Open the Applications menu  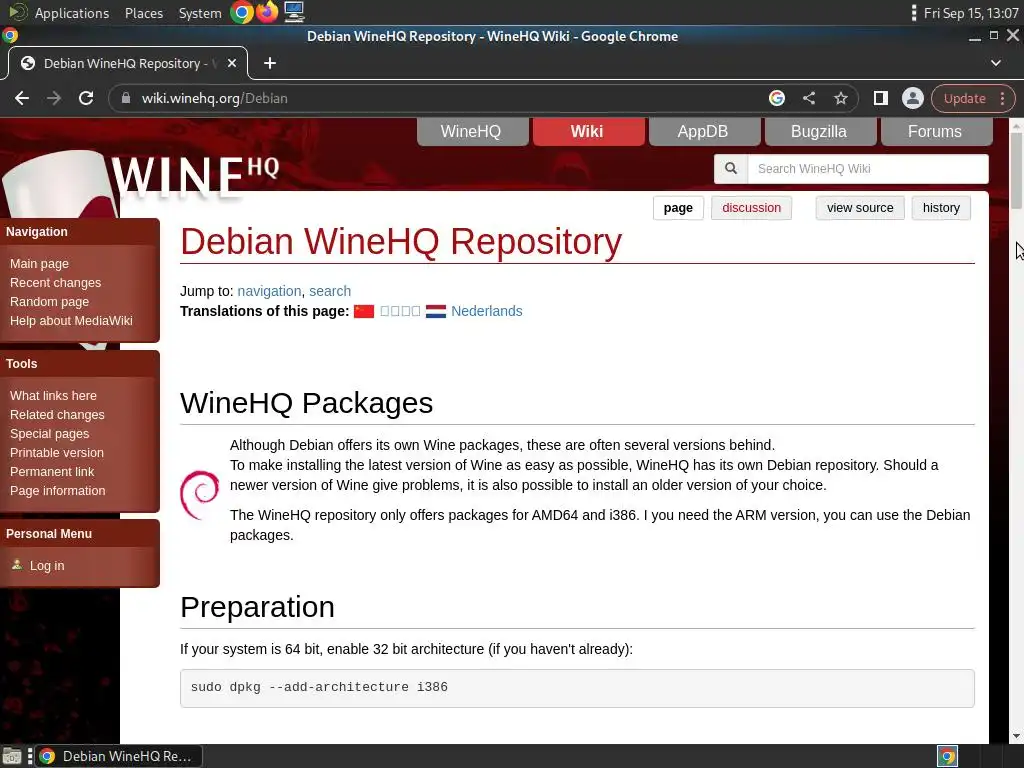[x=72, y=13]
